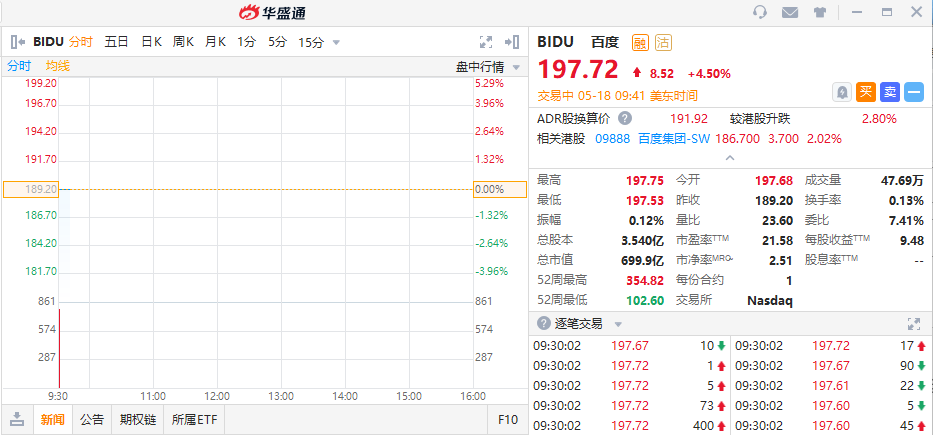
Task: Click the orange 买 buy button
Action: pos(866,92)
